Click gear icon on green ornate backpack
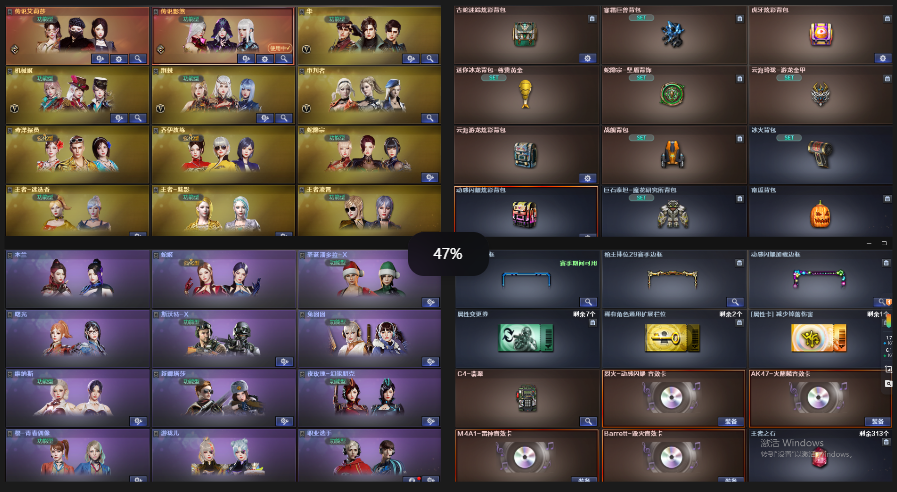The image size is (897, 492). pyautogui.click(x=588, y=58)
